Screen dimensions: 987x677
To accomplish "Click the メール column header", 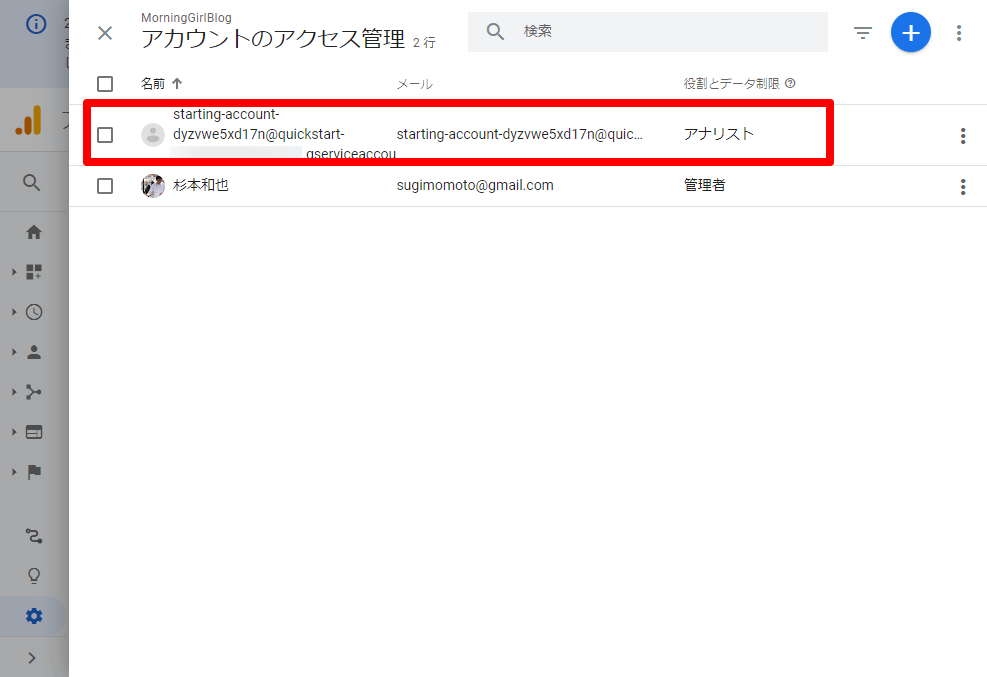I will click(414, 84).
